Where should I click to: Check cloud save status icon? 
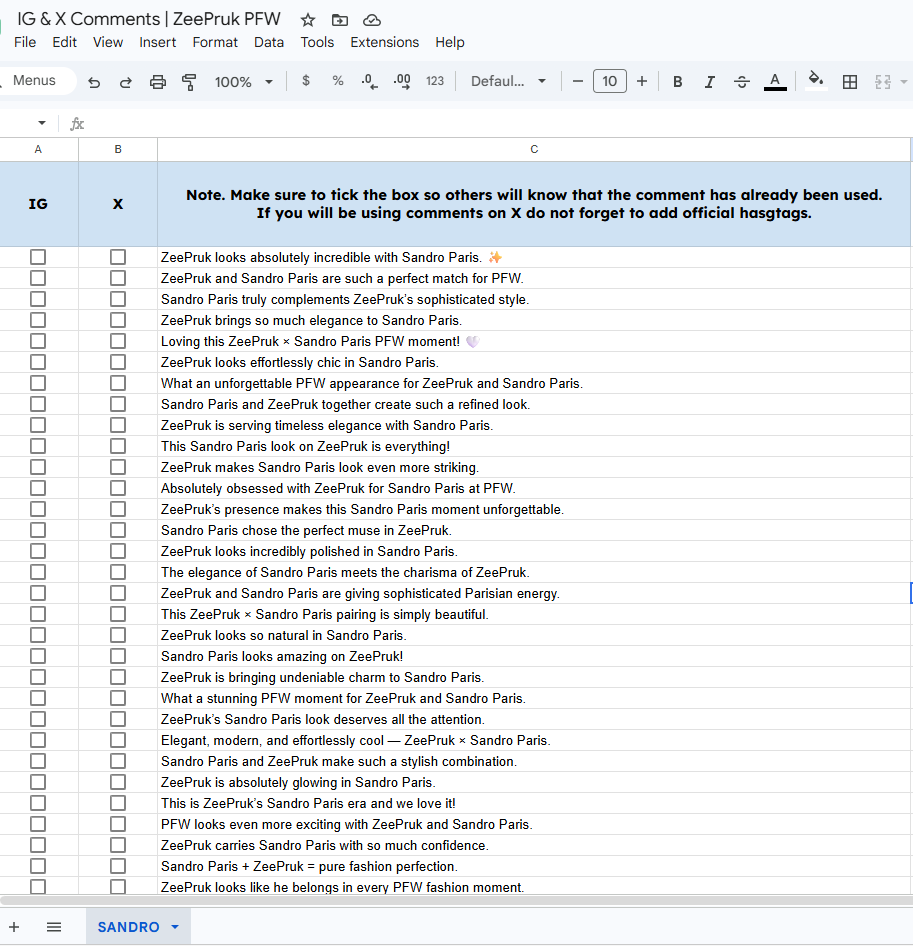(372, 20)
